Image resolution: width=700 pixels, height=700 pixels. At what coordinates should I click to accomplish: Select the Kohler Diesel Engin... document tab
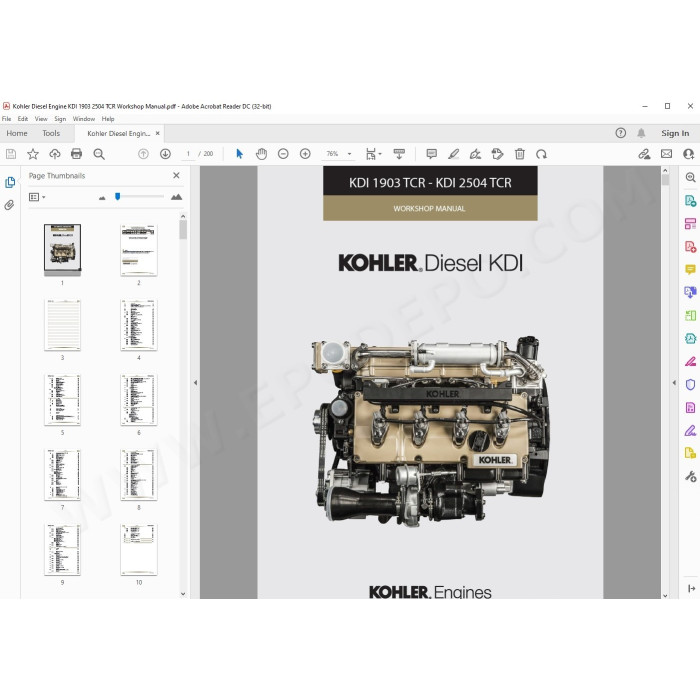pos(118,133)
